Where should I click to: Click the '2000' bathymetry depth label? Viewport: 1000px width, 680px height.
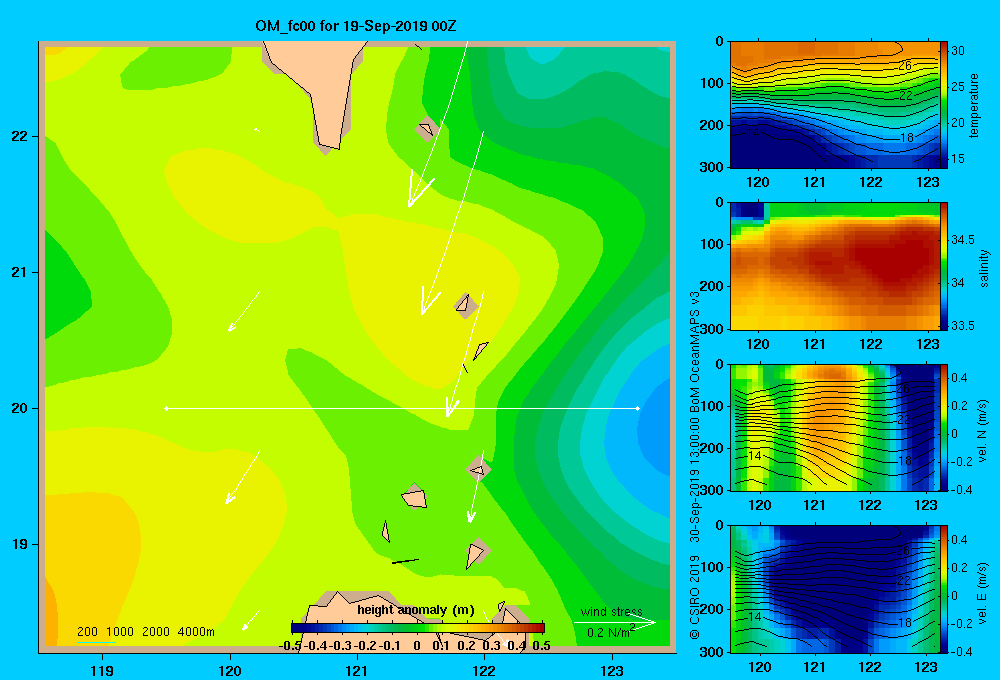pos(156,632)
